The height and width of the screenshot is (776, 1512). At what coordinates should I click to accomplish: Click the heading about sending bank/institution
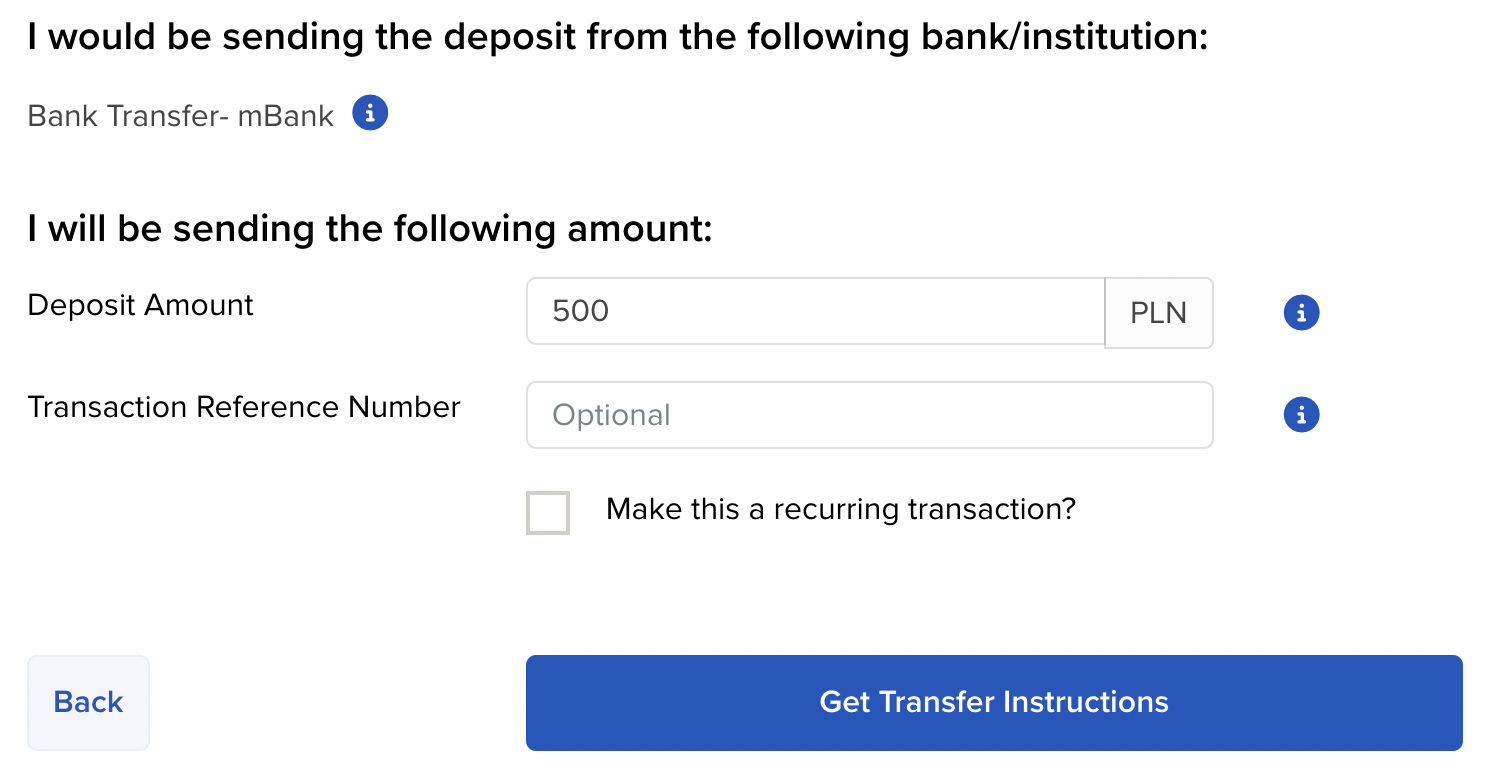618,38
